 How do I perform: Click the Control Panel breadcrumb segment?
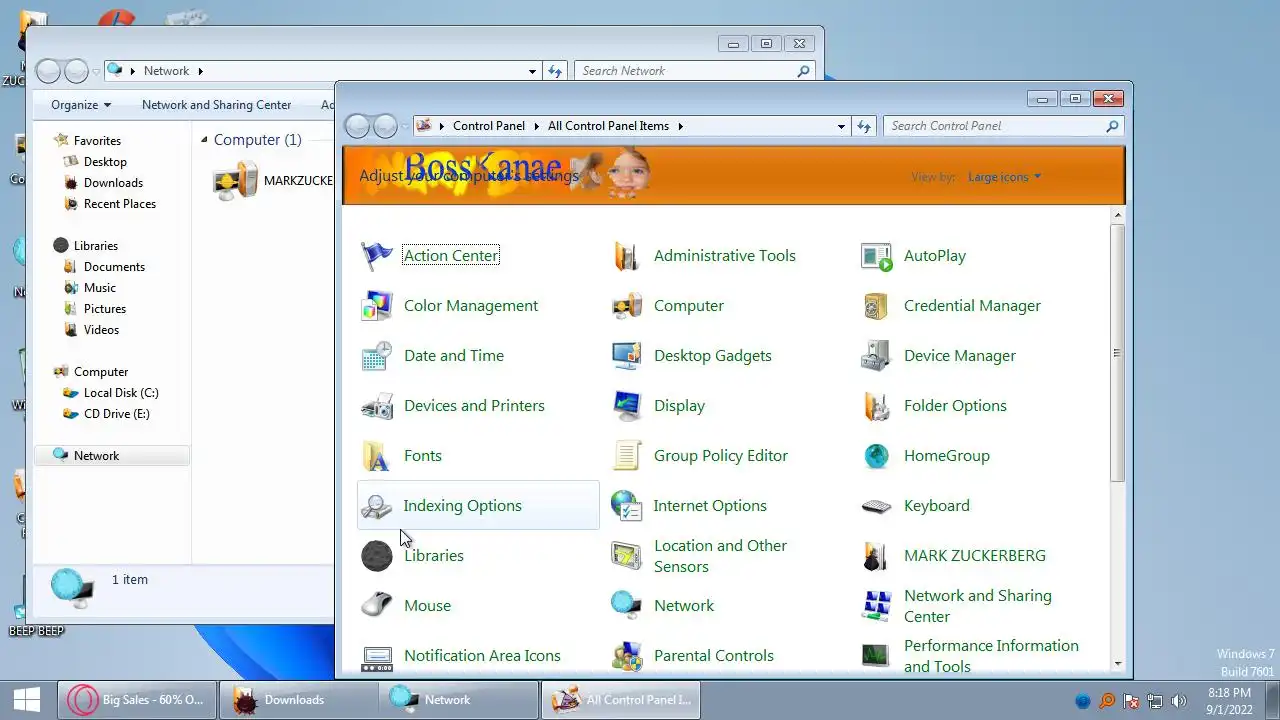[x=489, y=126]
